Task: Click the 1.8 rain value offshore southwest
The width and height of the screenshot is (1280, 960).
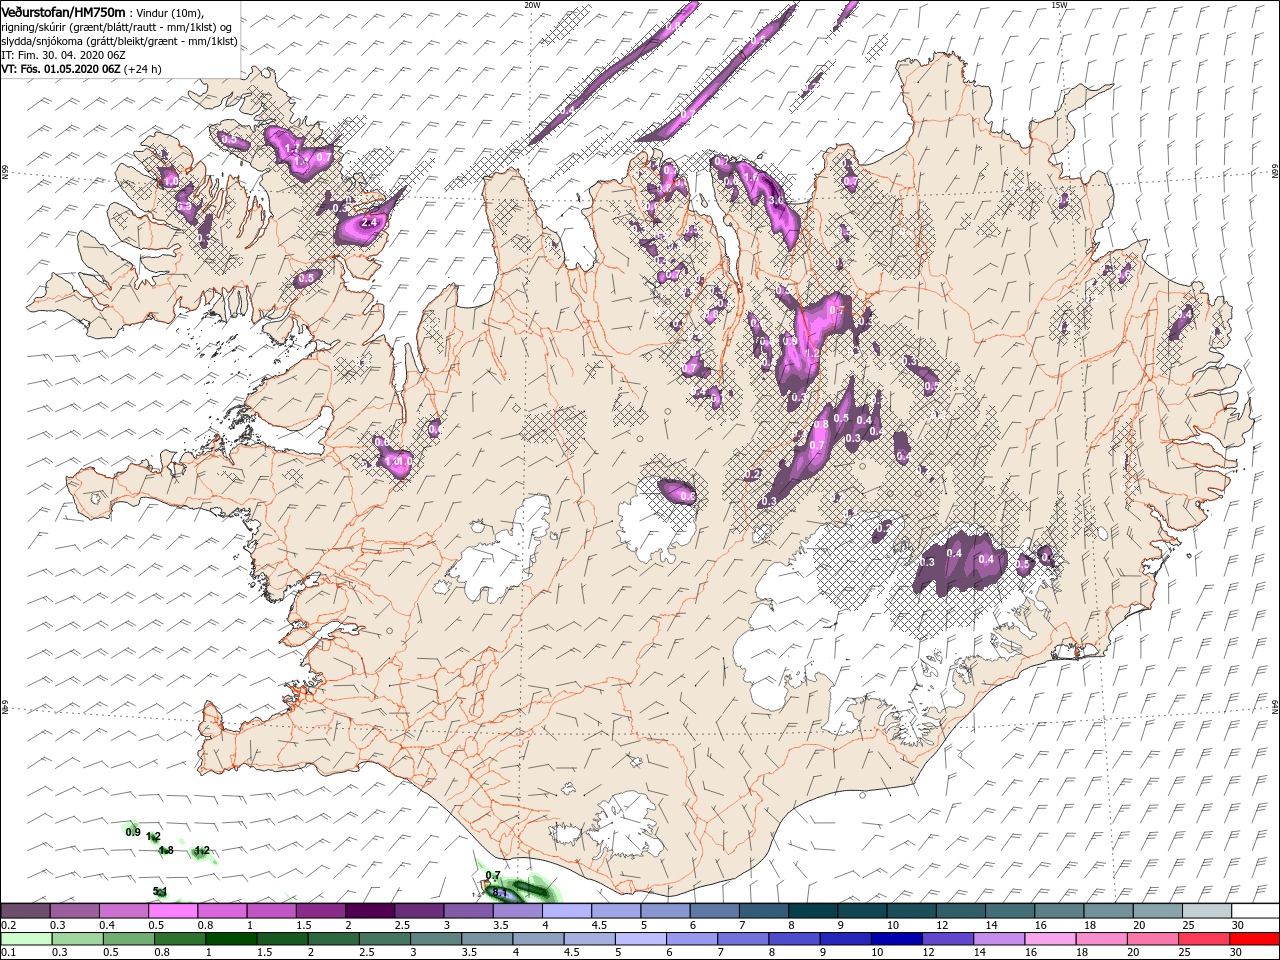Action: tap(166, 850)
